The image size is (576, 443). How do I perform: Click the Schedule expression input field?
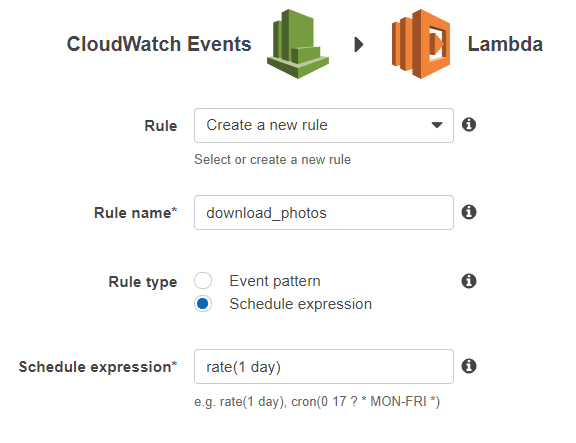tap(324, 366)
